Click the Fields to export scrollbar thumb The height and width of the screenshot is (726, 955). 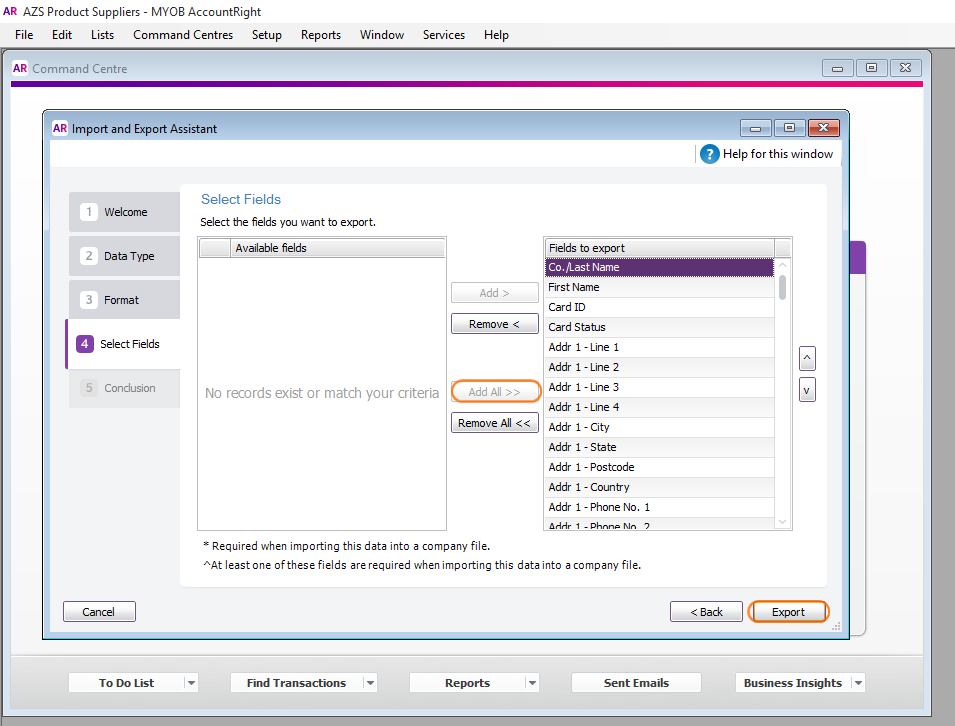click(x=783, y=287)
